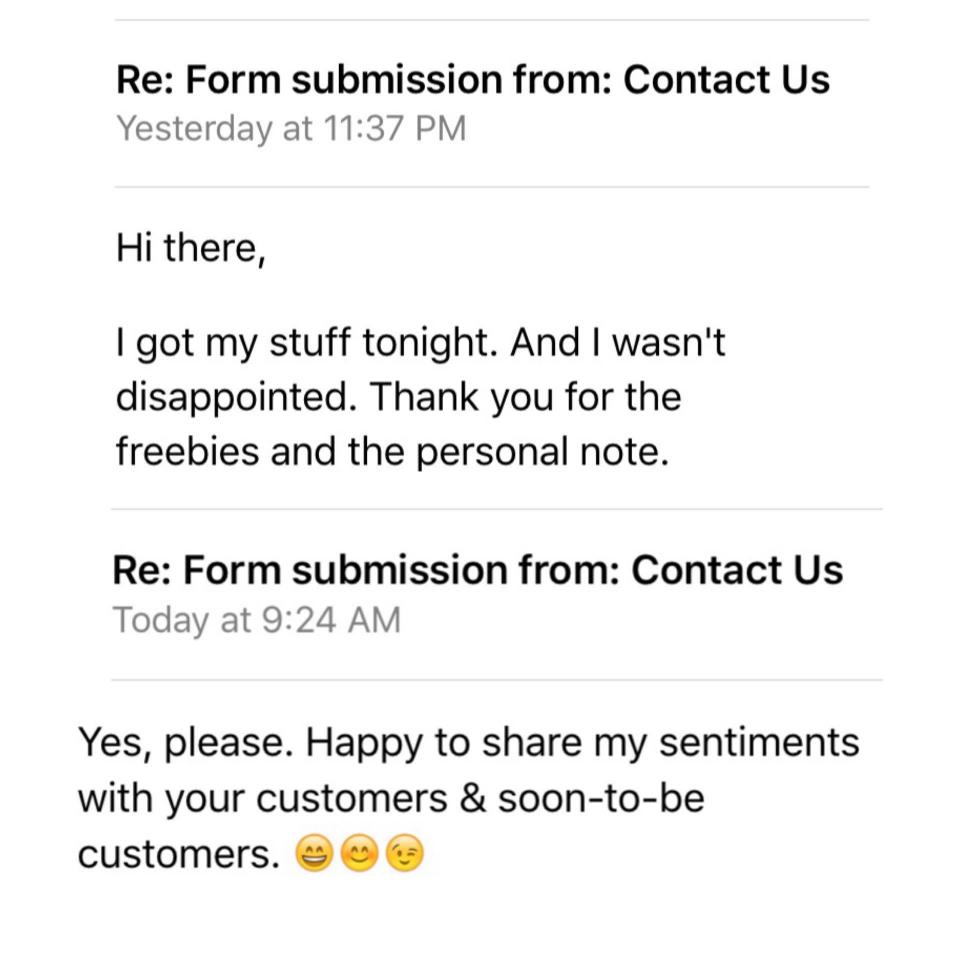Click the winking face emoji
Viewport: 960px width, 960px height.
pos(405,856)
